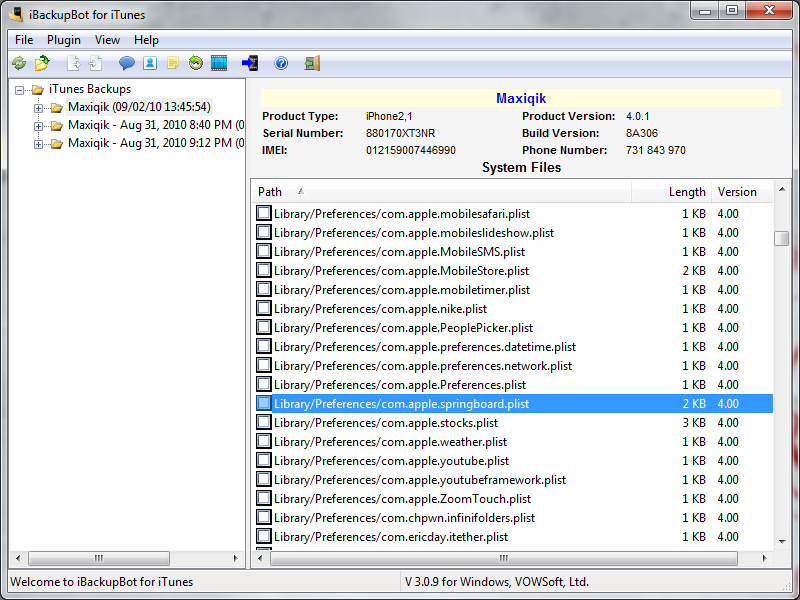Viewport: 800px width, 600px height.
Task: Sort by the Version column header
Action: click(x=742, y=192)
